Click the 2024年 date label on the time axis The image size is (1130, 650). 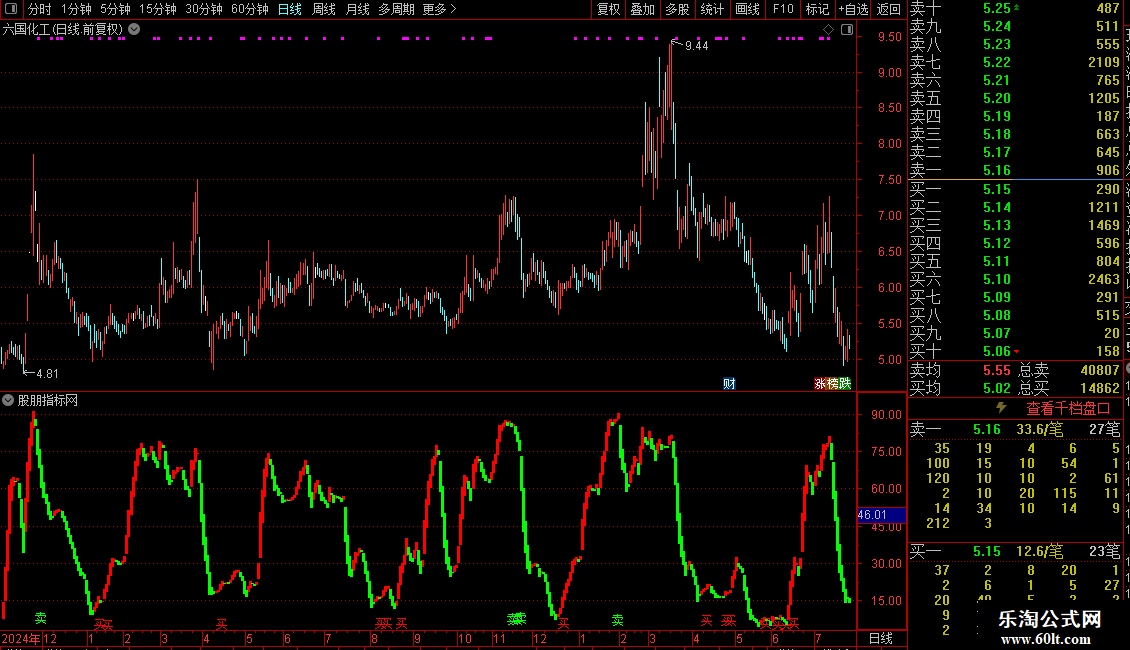21,638
